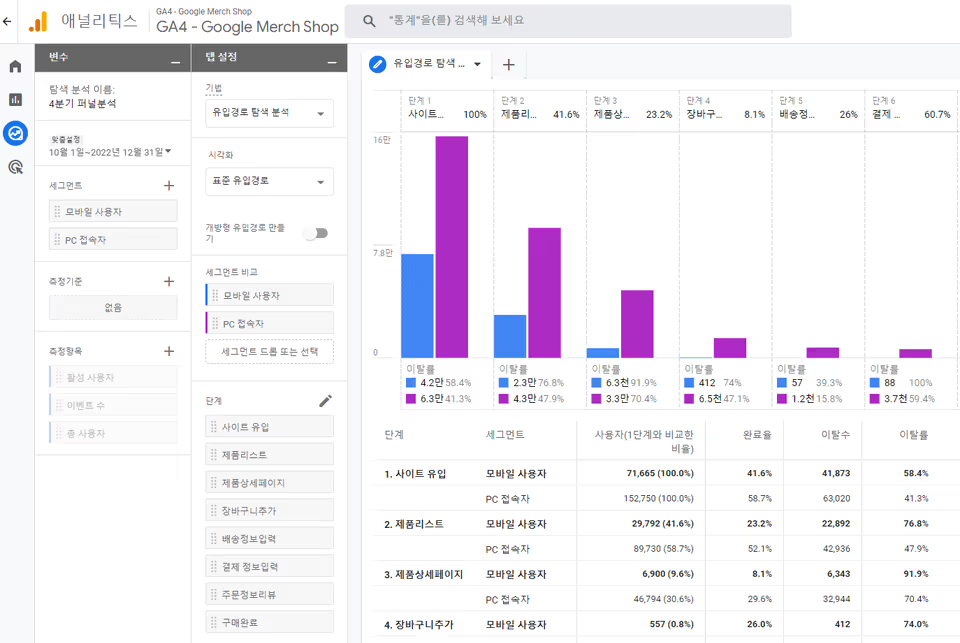Go to the Home icon in left sidebar
The image size is (960, 643).
(x=15, y=66)
